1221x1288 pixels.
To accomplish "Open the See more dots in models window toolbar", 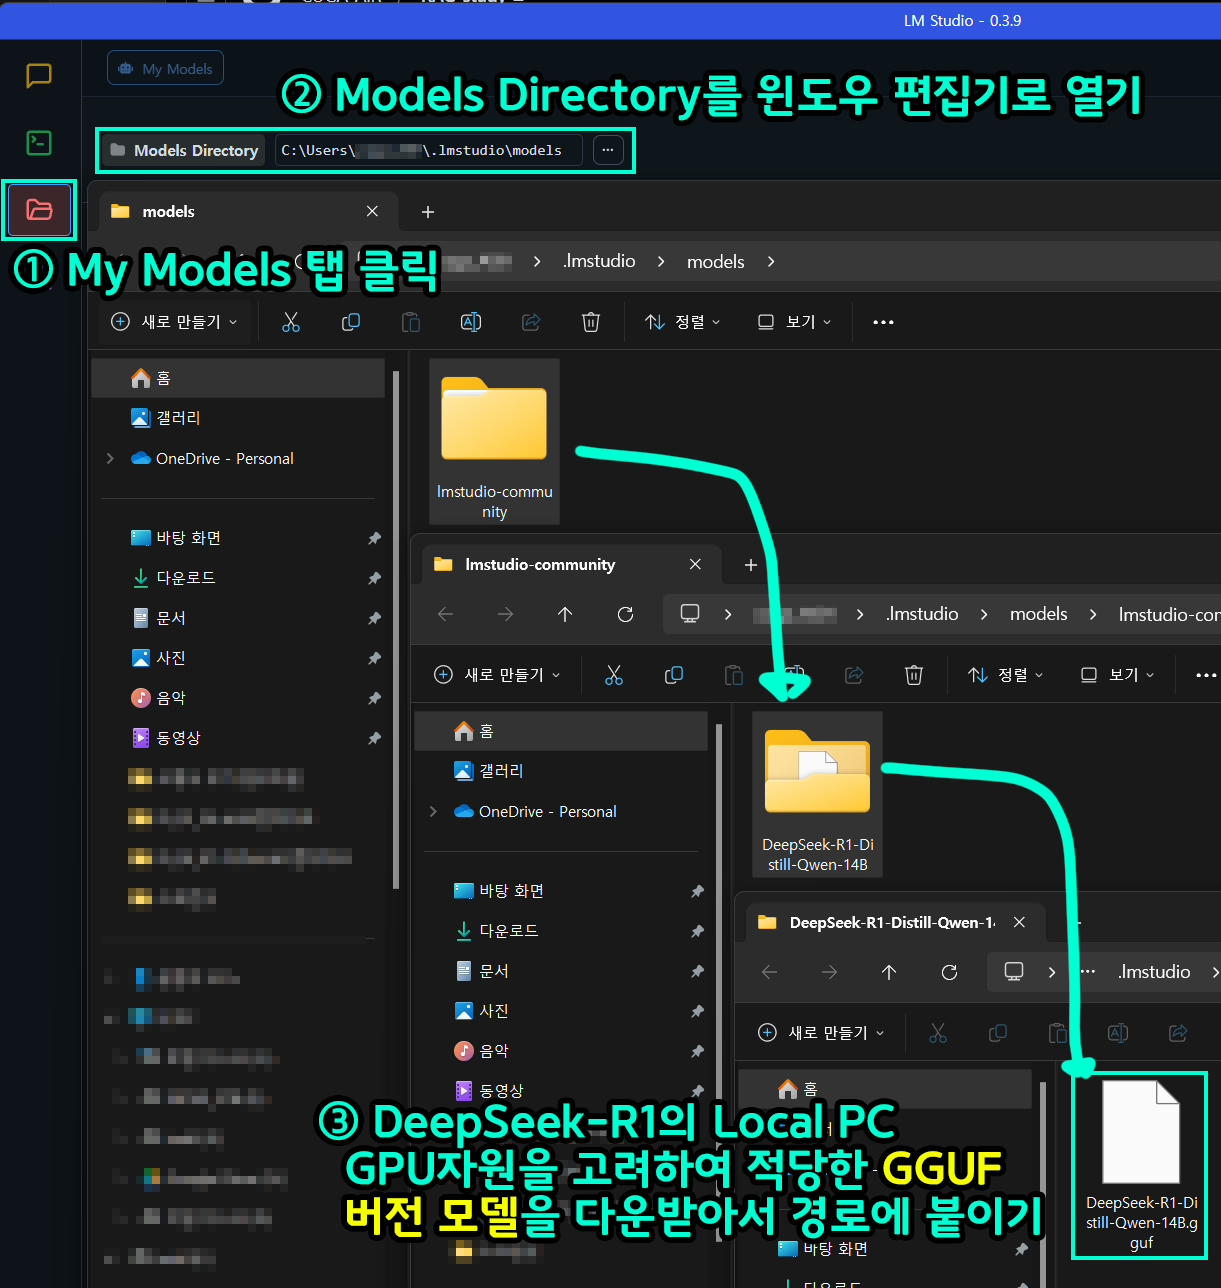I will 883,322.
